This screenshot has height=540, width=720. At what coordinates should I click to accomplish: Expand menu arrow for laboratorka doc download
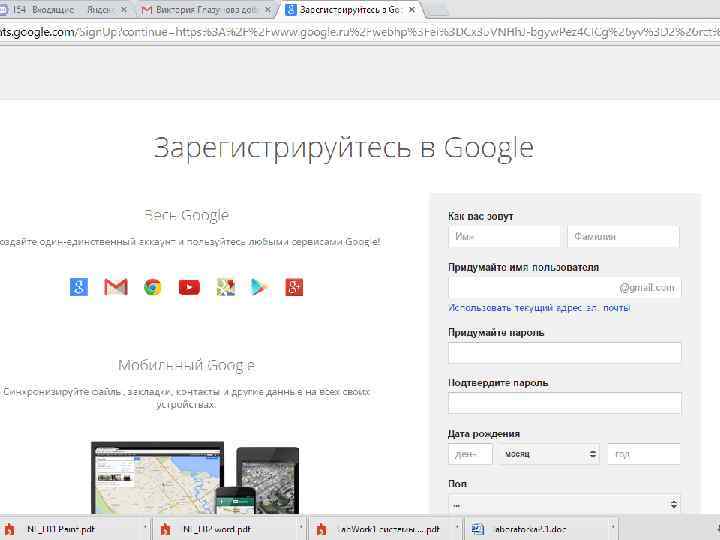(x=613, y=529)
